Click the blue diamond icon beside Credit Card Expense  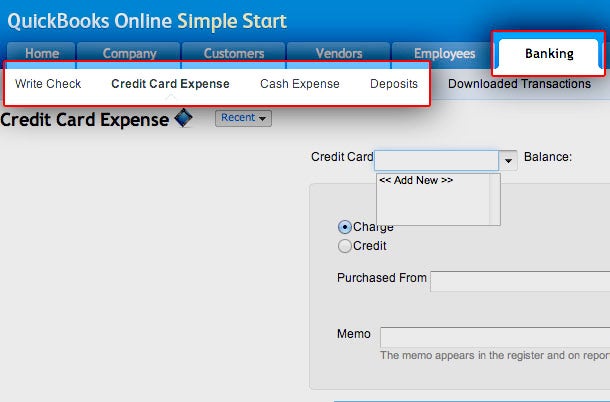point(183,118)
